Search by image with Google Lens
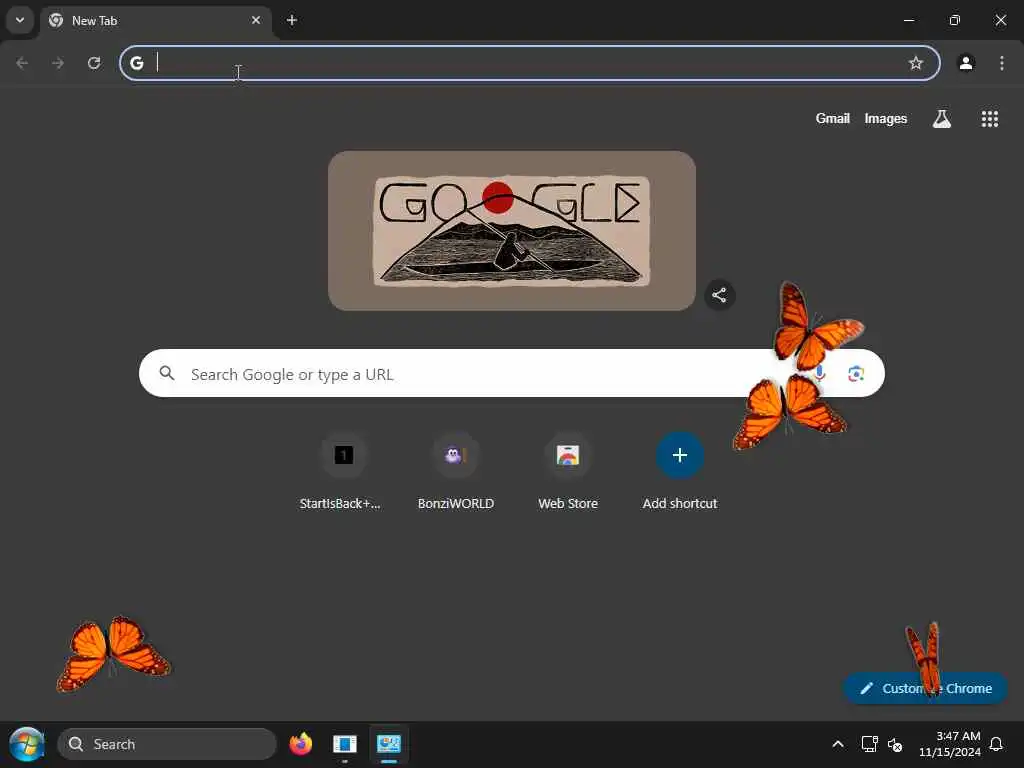Viewport: 1024px width, 768px height. coord(856,373)
